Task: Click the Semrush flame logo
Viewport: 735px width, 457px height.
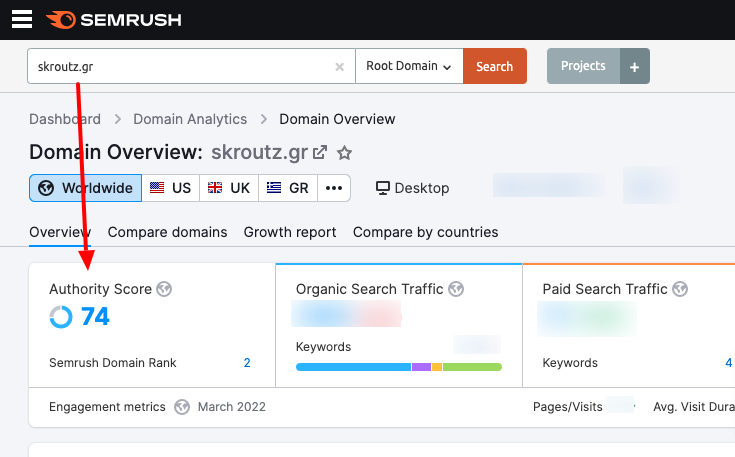Action: point(61,20)
